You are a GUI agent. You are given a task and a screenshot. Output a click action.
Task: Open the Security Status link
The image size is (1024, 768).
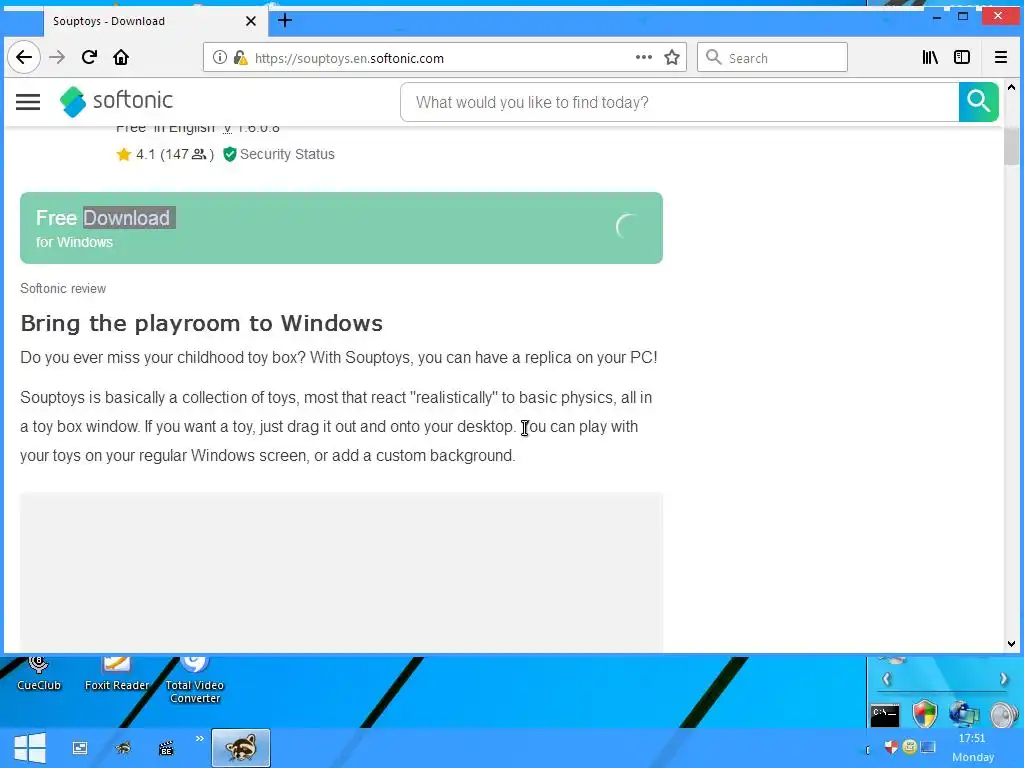tap(279, 154)
